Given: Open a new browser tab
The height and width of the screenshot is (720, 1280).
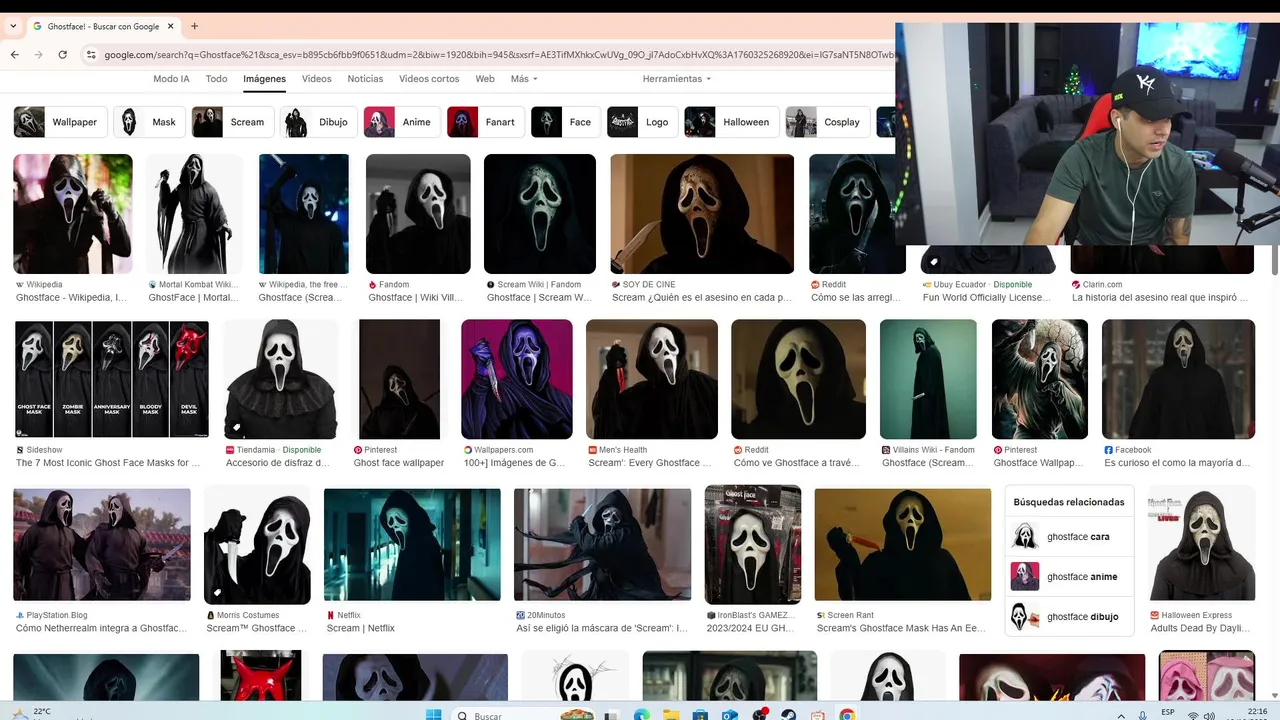Looking at the screenshot, I should [194, 26].
